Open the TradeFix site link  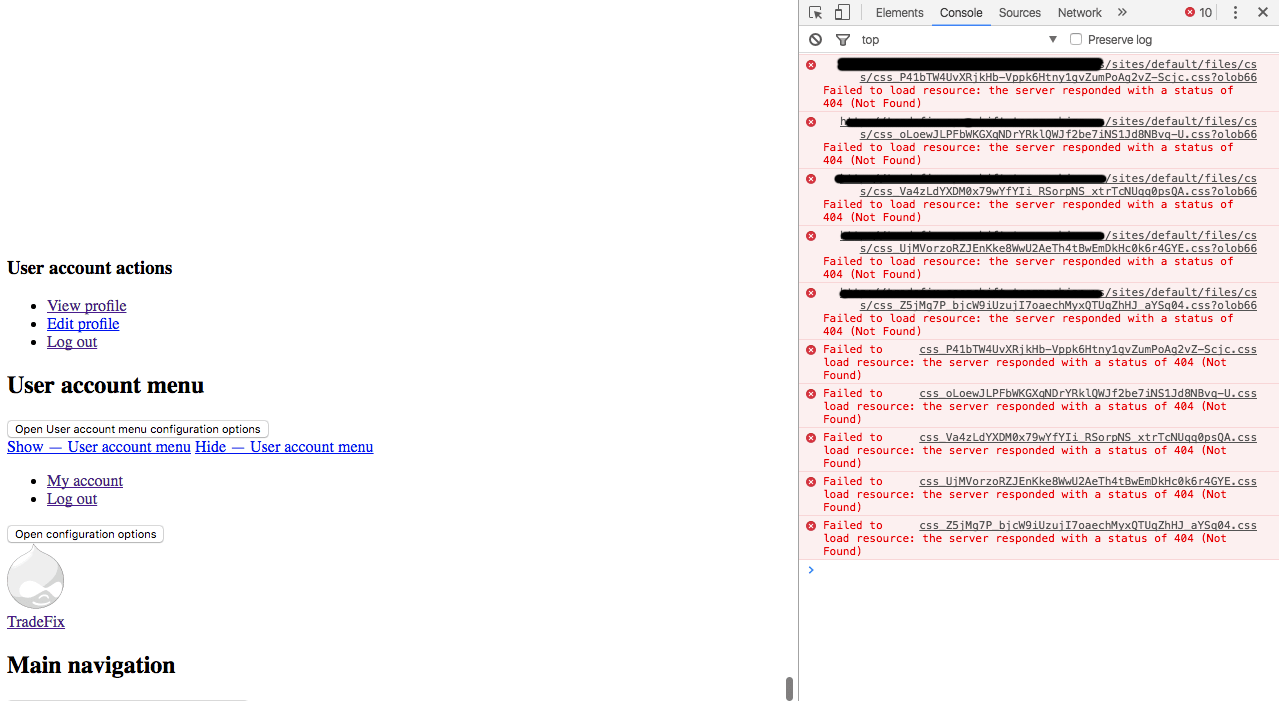pyautogui.click(x=36, y=622)
